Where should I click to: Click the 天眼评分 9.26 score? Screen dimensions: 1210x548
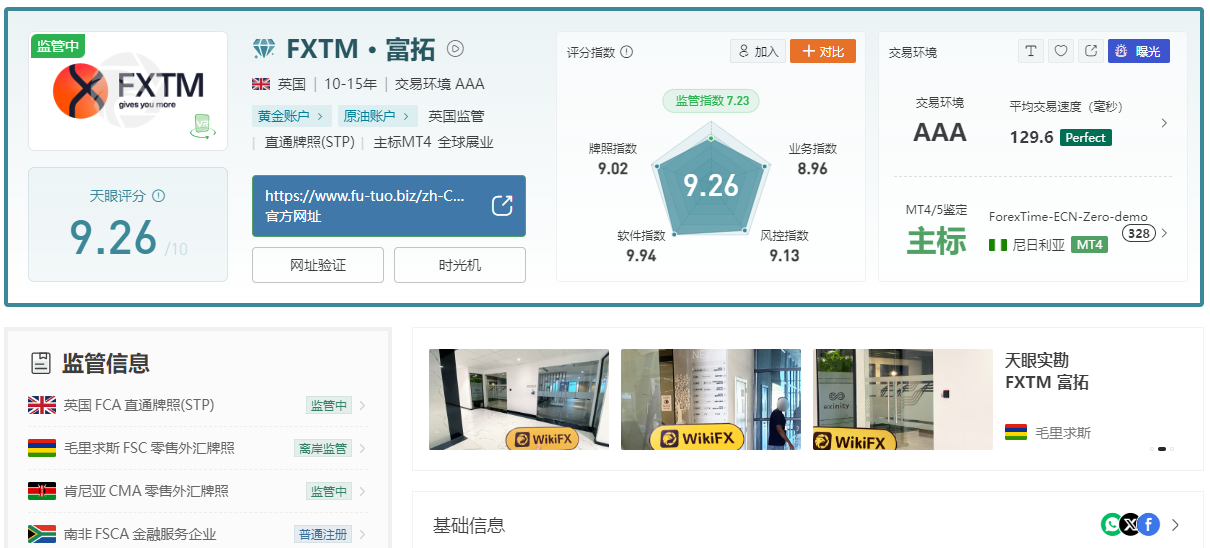(113, 238)
